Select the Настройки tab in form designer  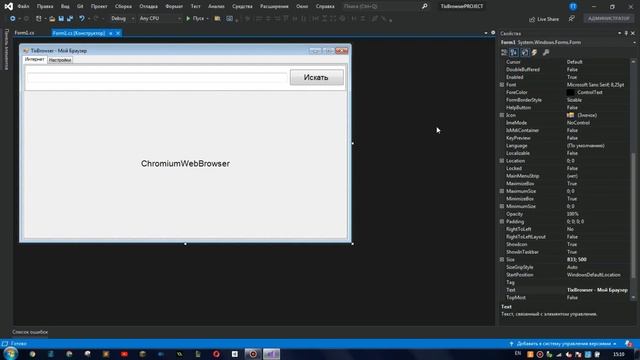(x=60, y=60)
